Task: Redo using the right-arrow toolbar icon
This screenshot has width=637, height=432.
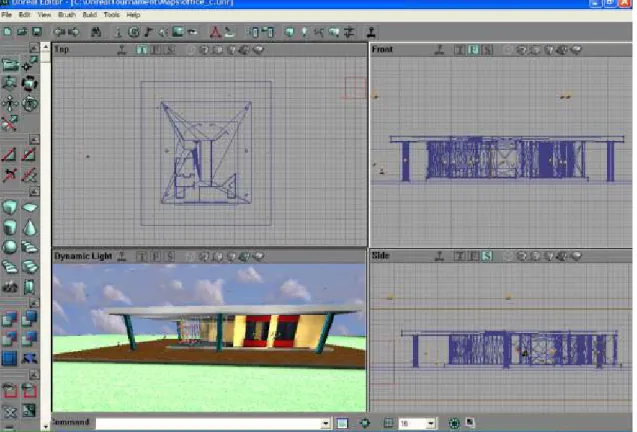Action: click(x=74, y=32)
